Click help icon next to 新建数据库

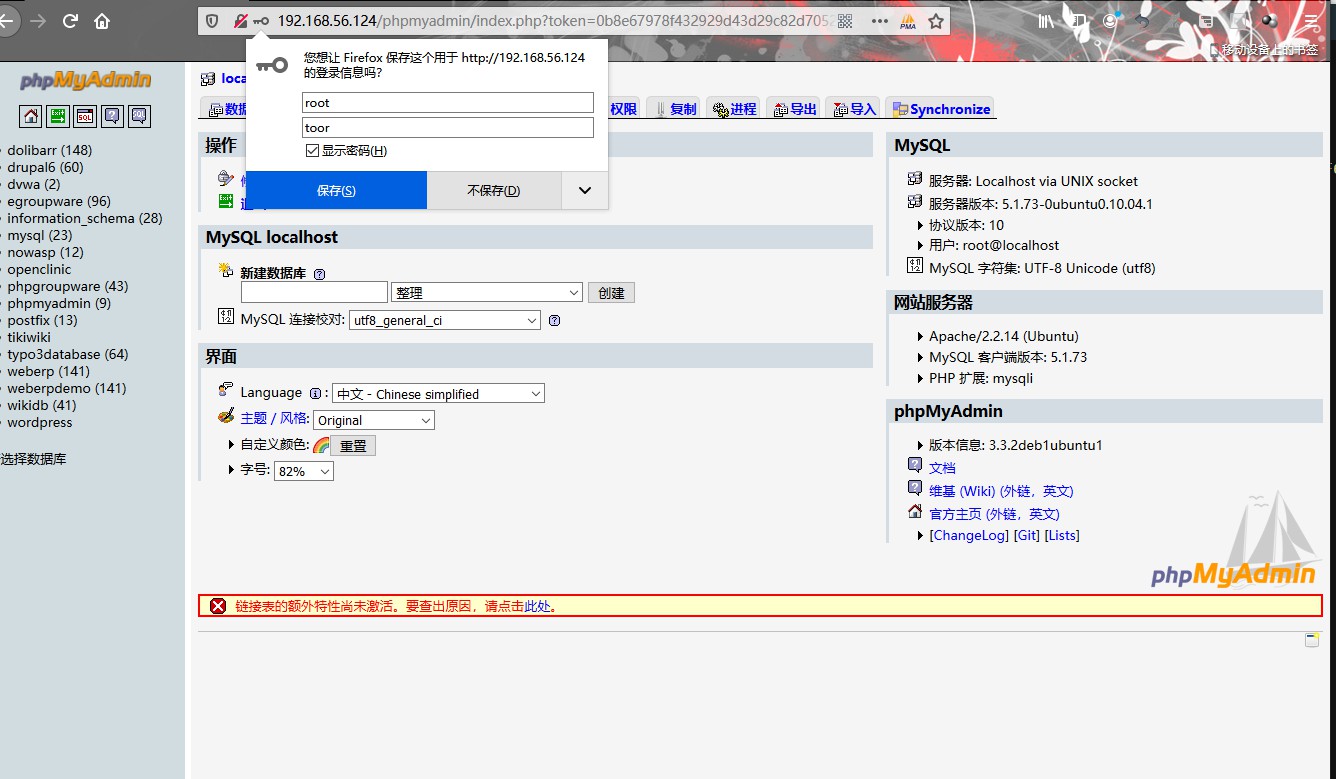[319, 274]
